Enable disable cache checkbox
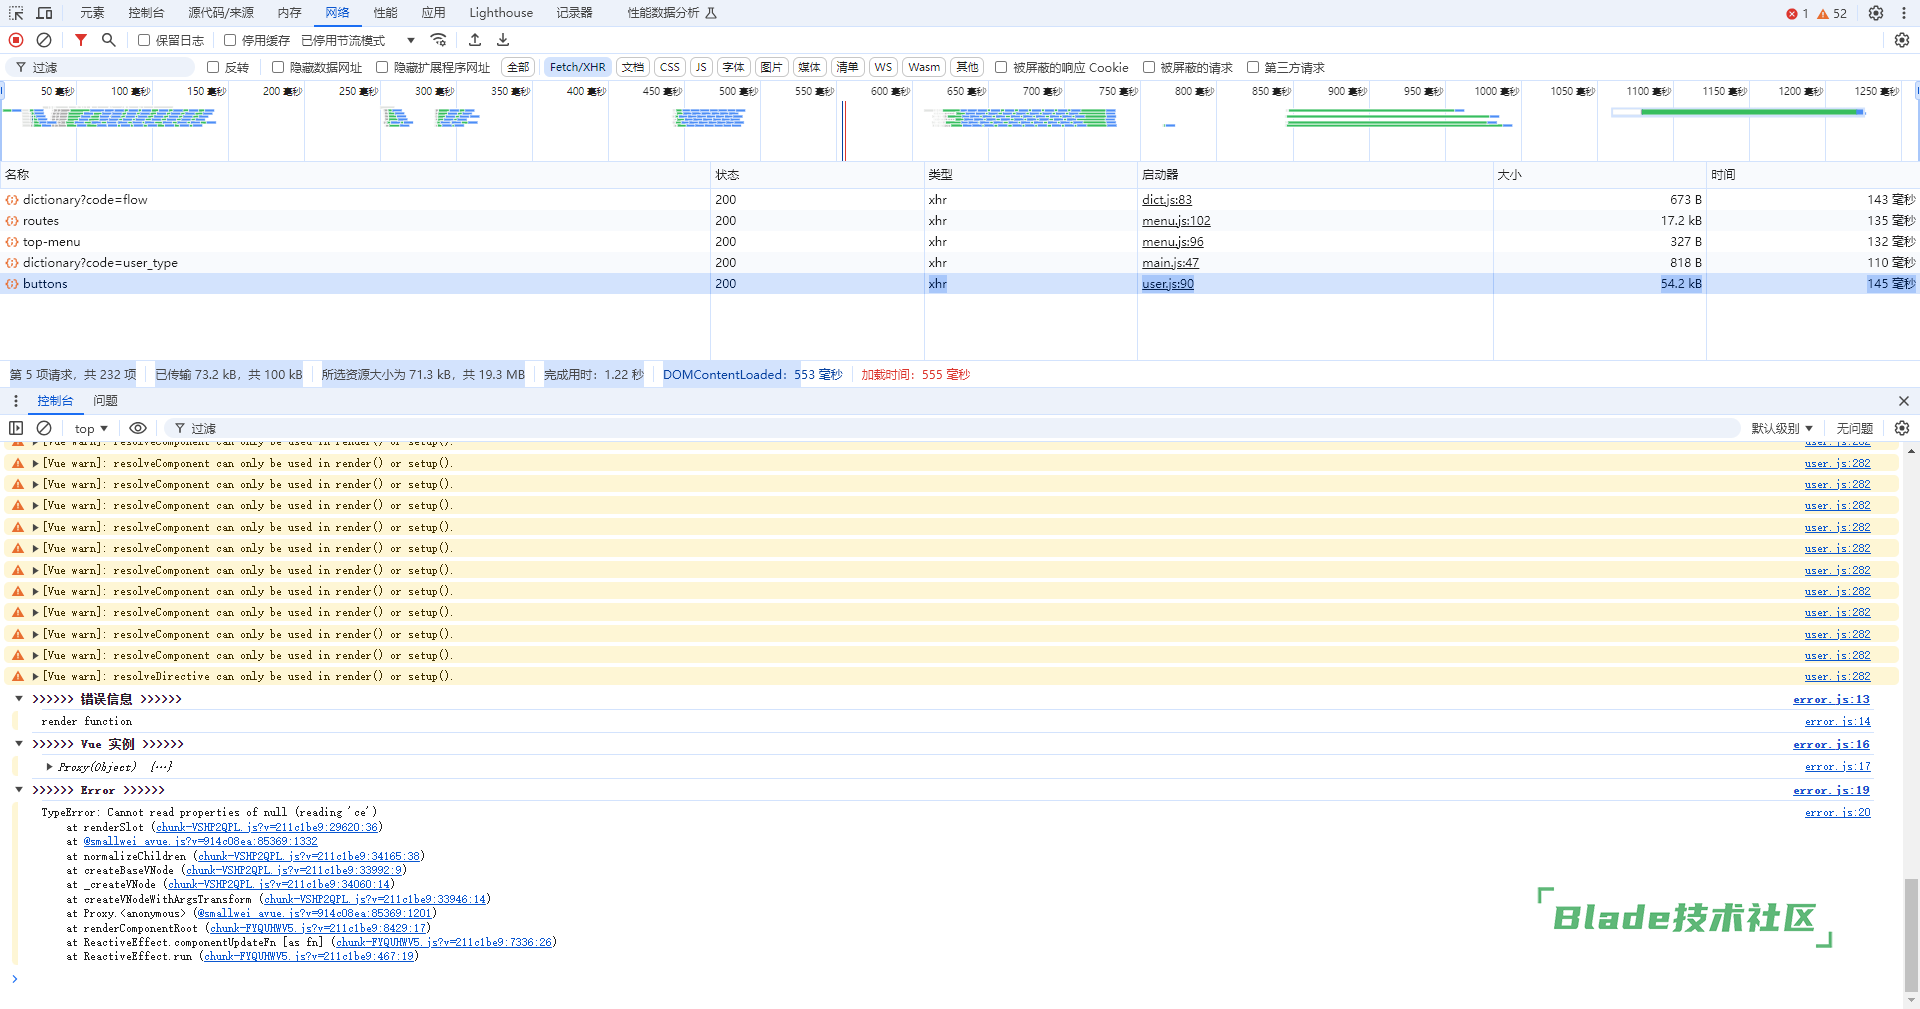Screen dimensions: 1920x1009 [230, 40]
